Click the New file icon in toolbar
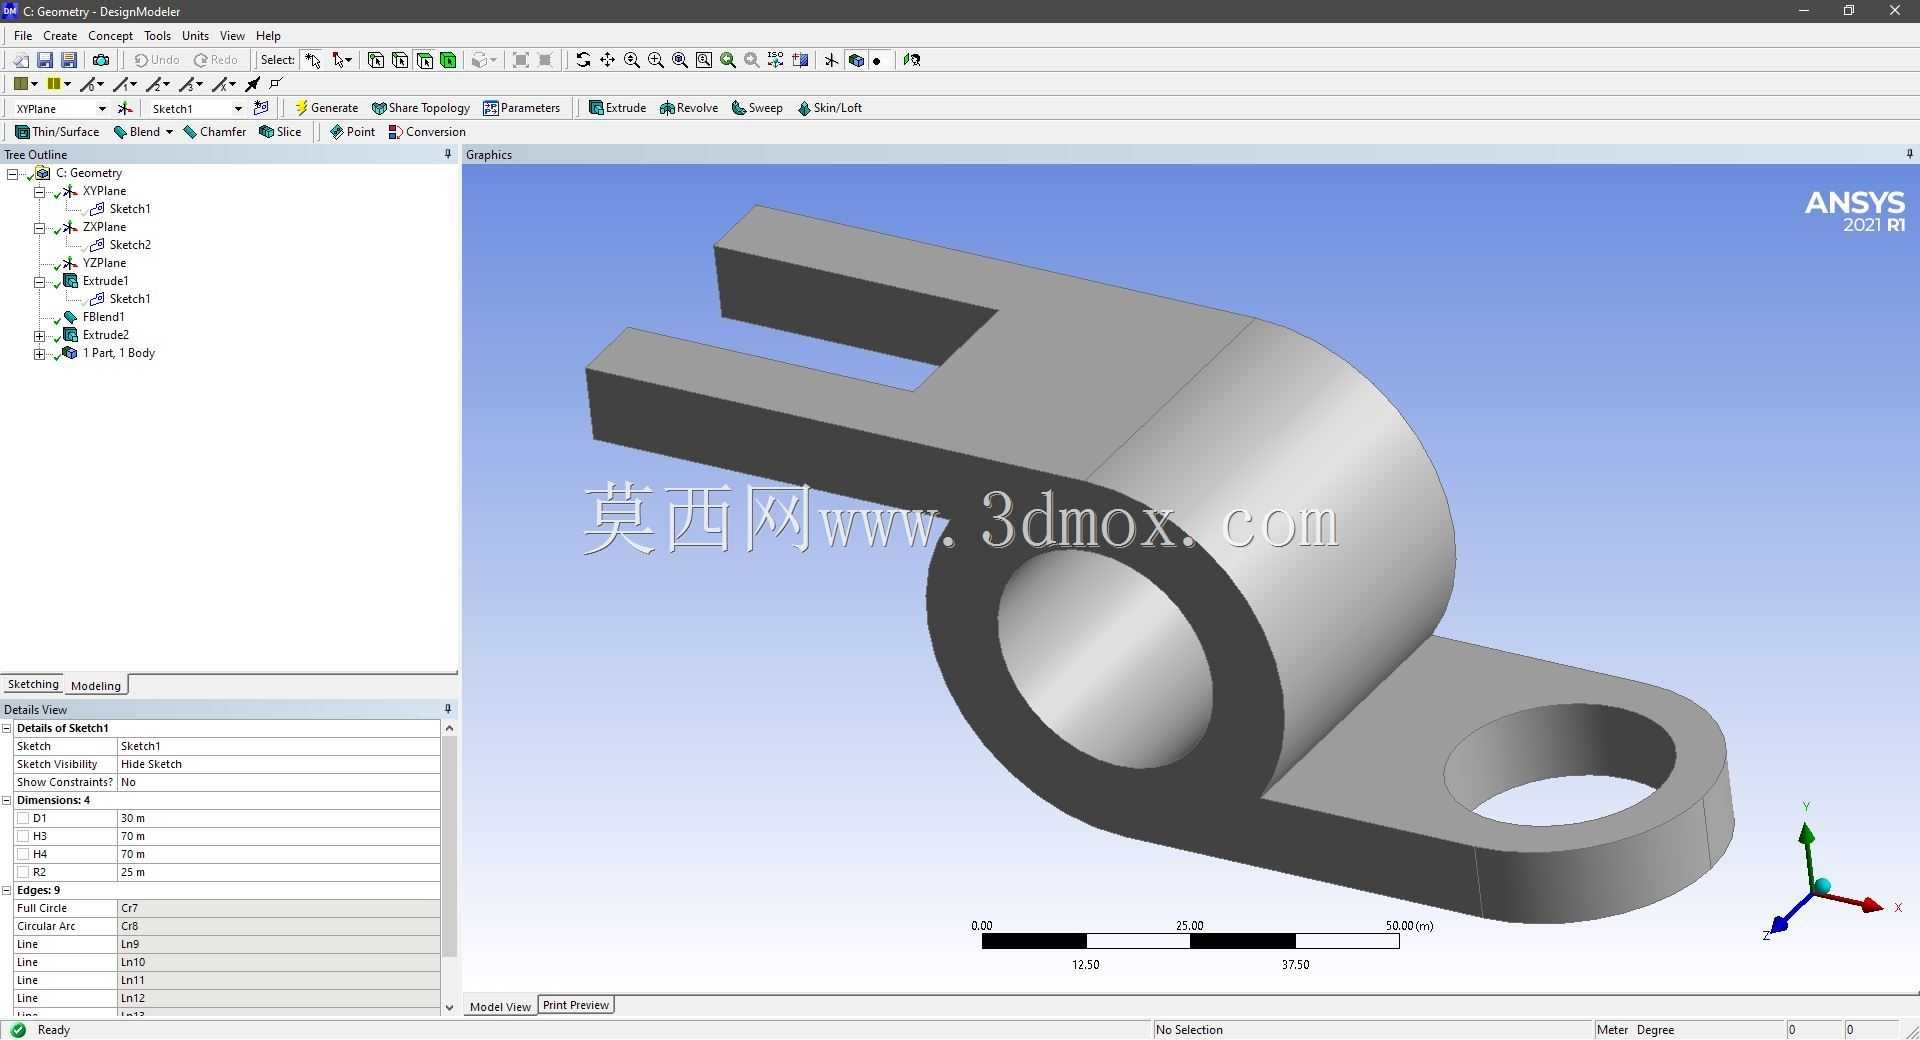 (x=20, y=60)
